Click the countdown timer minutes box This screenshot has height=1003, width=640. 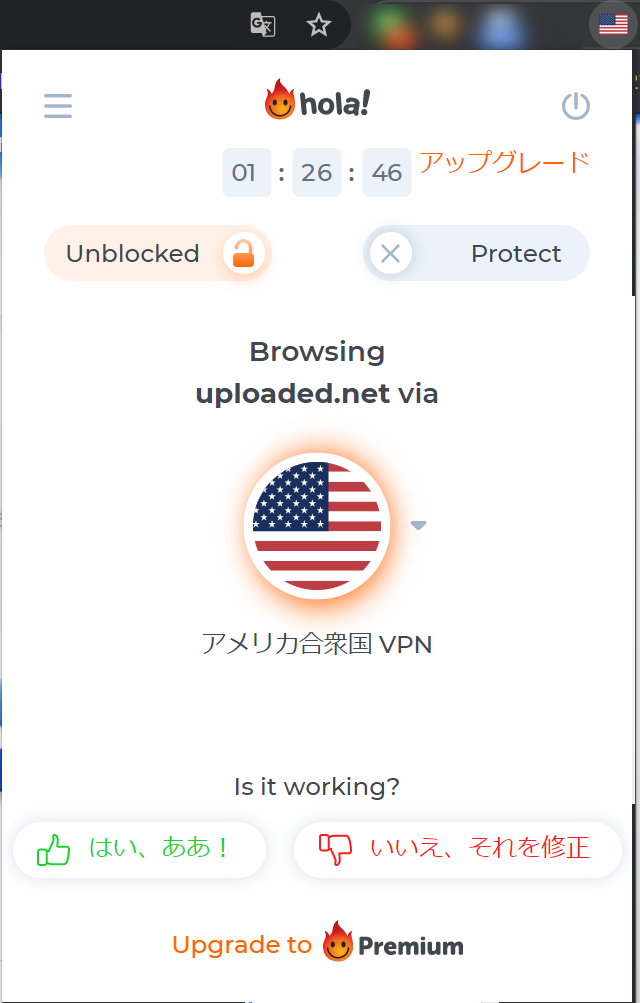pos(317,173)
